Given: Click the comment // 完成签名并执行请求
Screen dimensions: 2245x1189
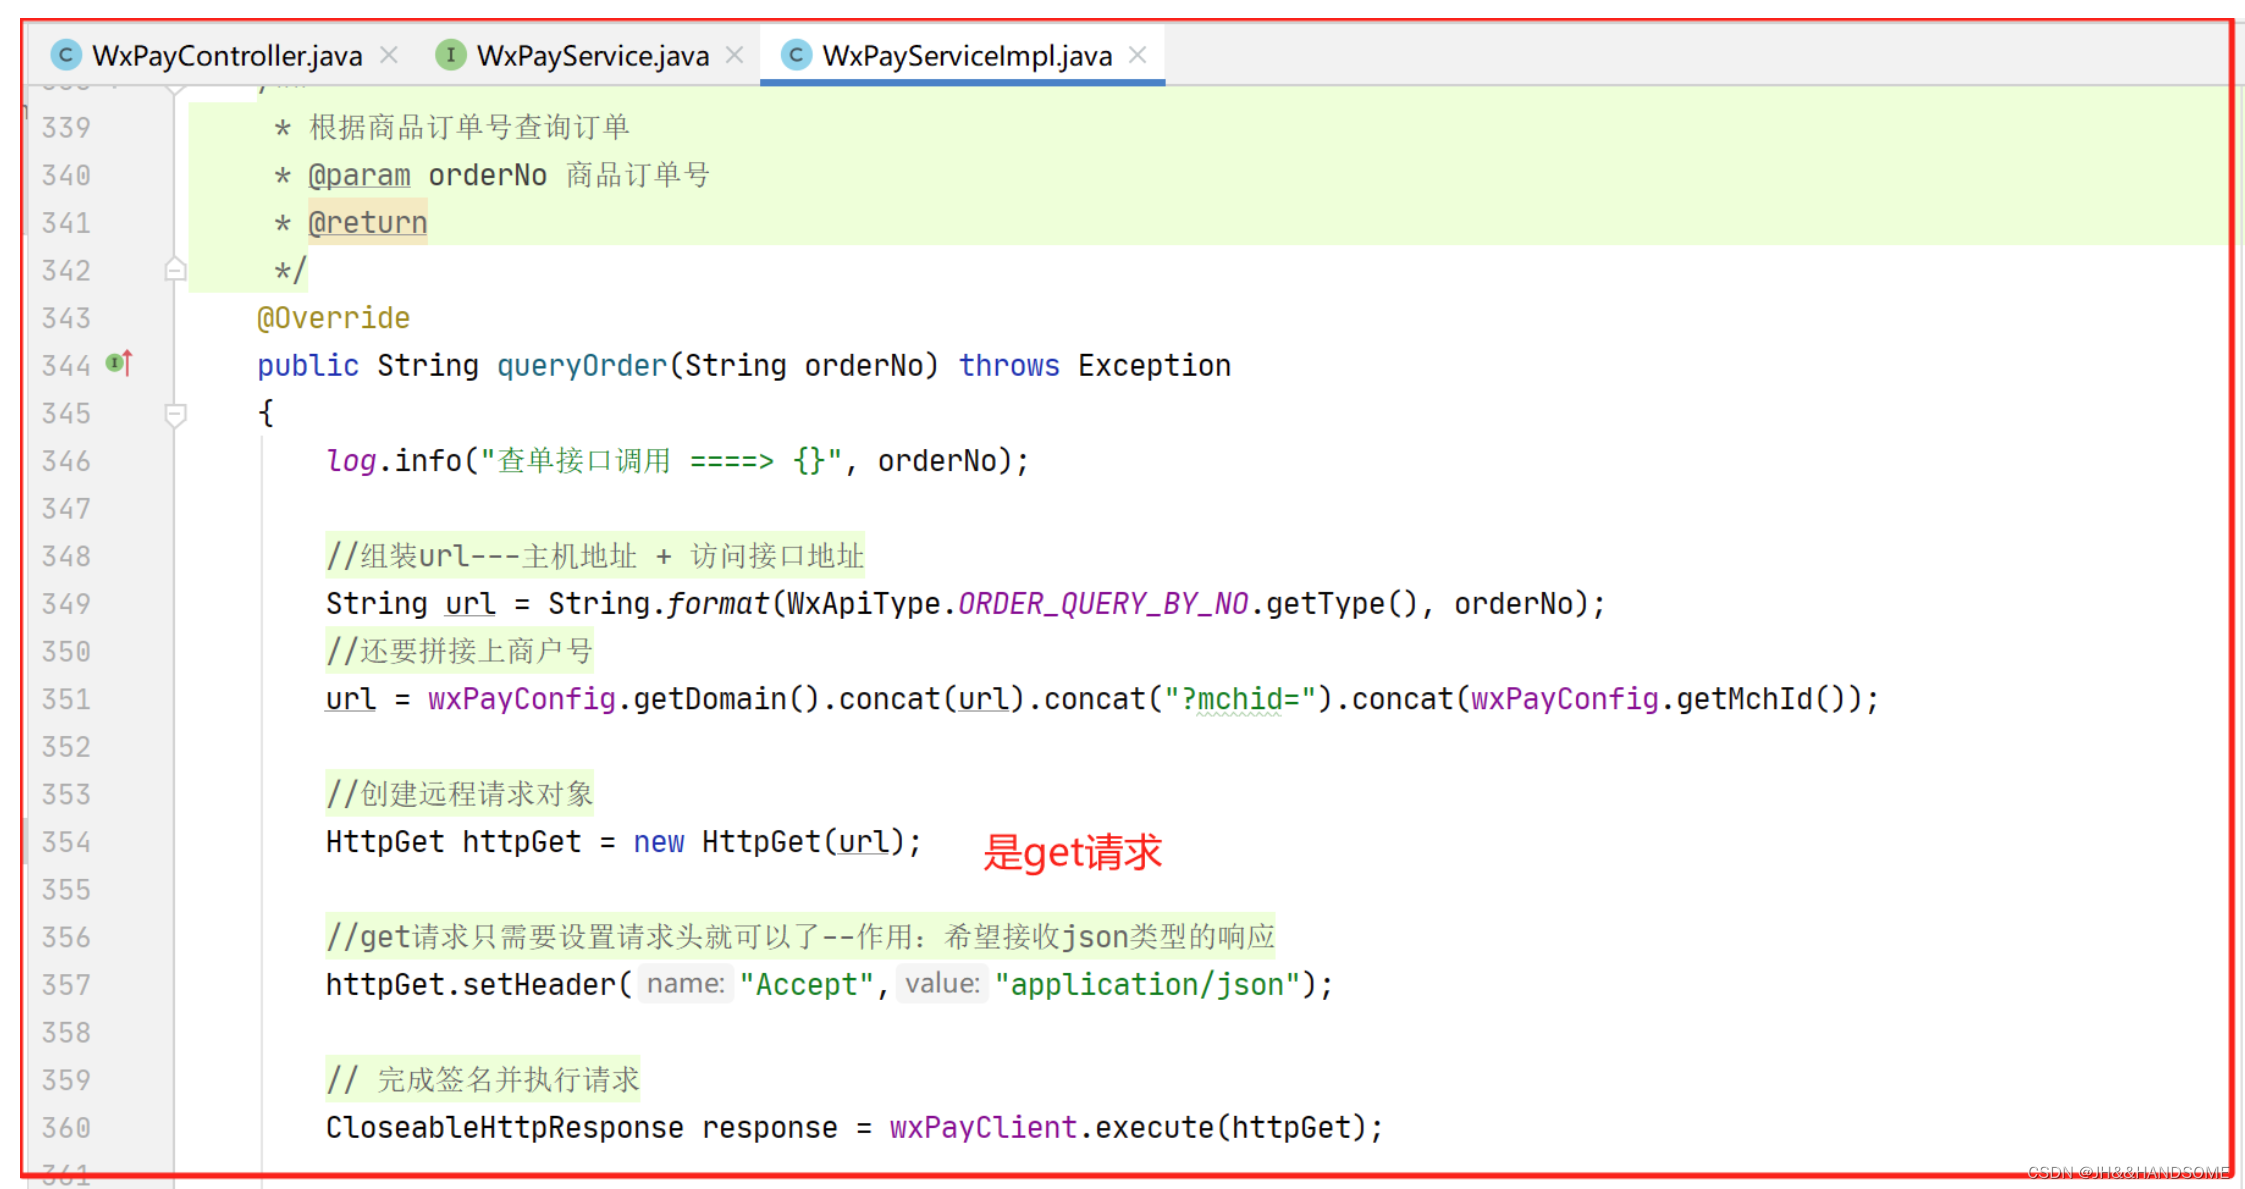Looking at the screenshot, I should point(483,1080).
